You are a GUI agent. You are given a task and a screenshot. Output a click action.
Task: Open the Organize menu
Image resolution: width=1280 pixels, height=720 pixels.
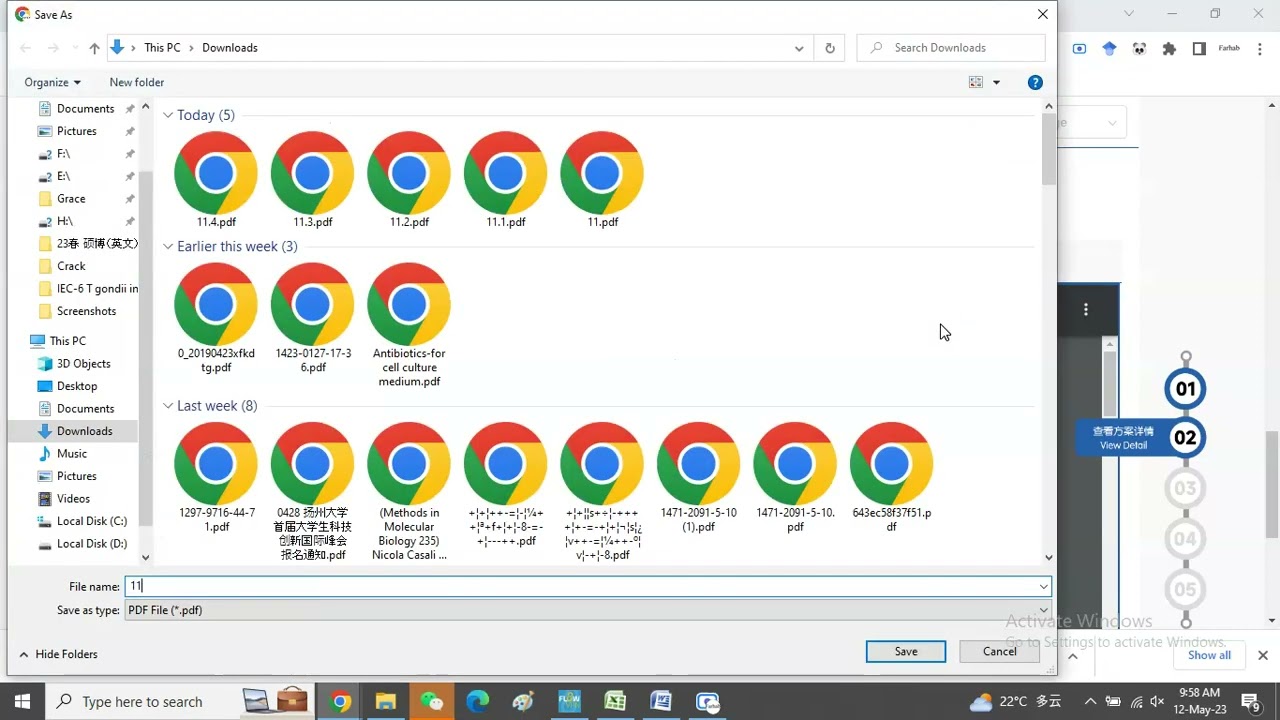tap(52, 82)
